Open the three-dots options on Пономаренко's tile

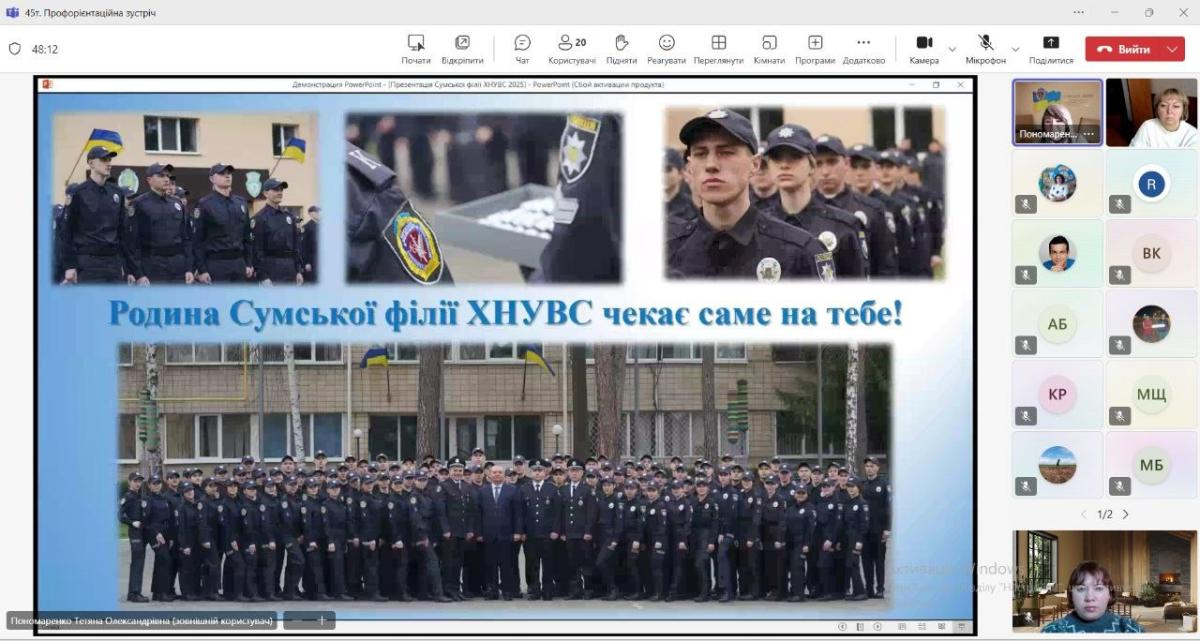[1089, 134]
